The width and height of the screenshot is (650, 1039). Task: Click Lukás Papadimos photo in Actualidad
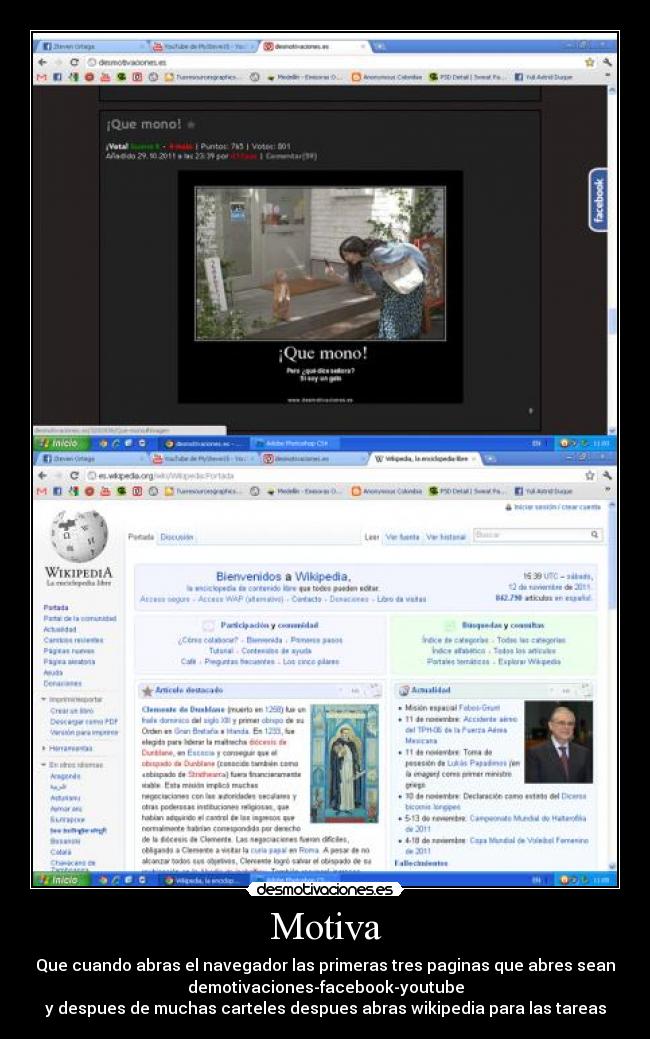click(558, 742)
